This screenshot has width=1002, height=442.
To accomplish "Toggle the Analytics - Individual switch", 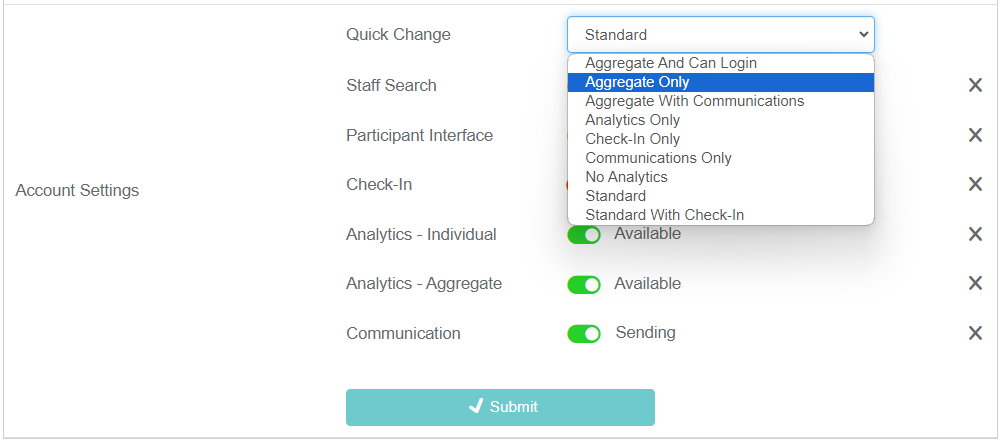I will (584, 235).
